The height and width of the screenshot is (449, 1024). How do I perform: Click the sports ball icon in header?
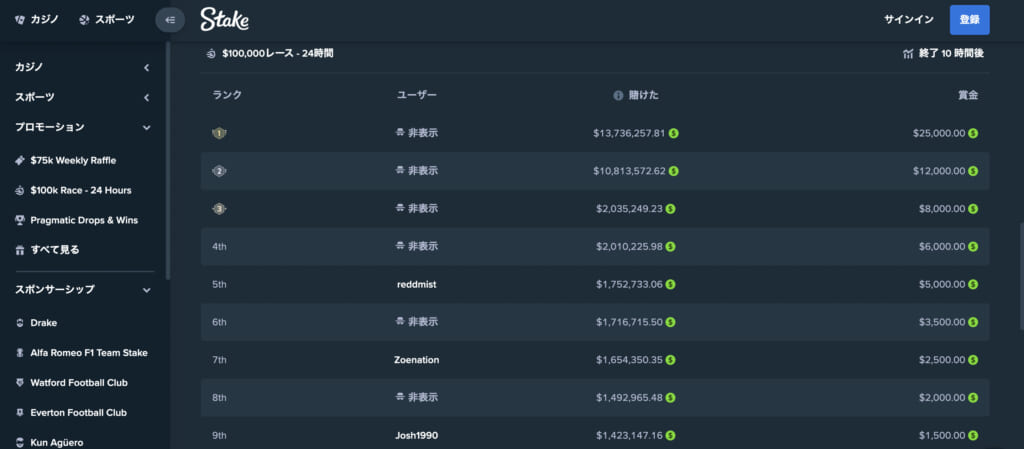tap(84, 20)
